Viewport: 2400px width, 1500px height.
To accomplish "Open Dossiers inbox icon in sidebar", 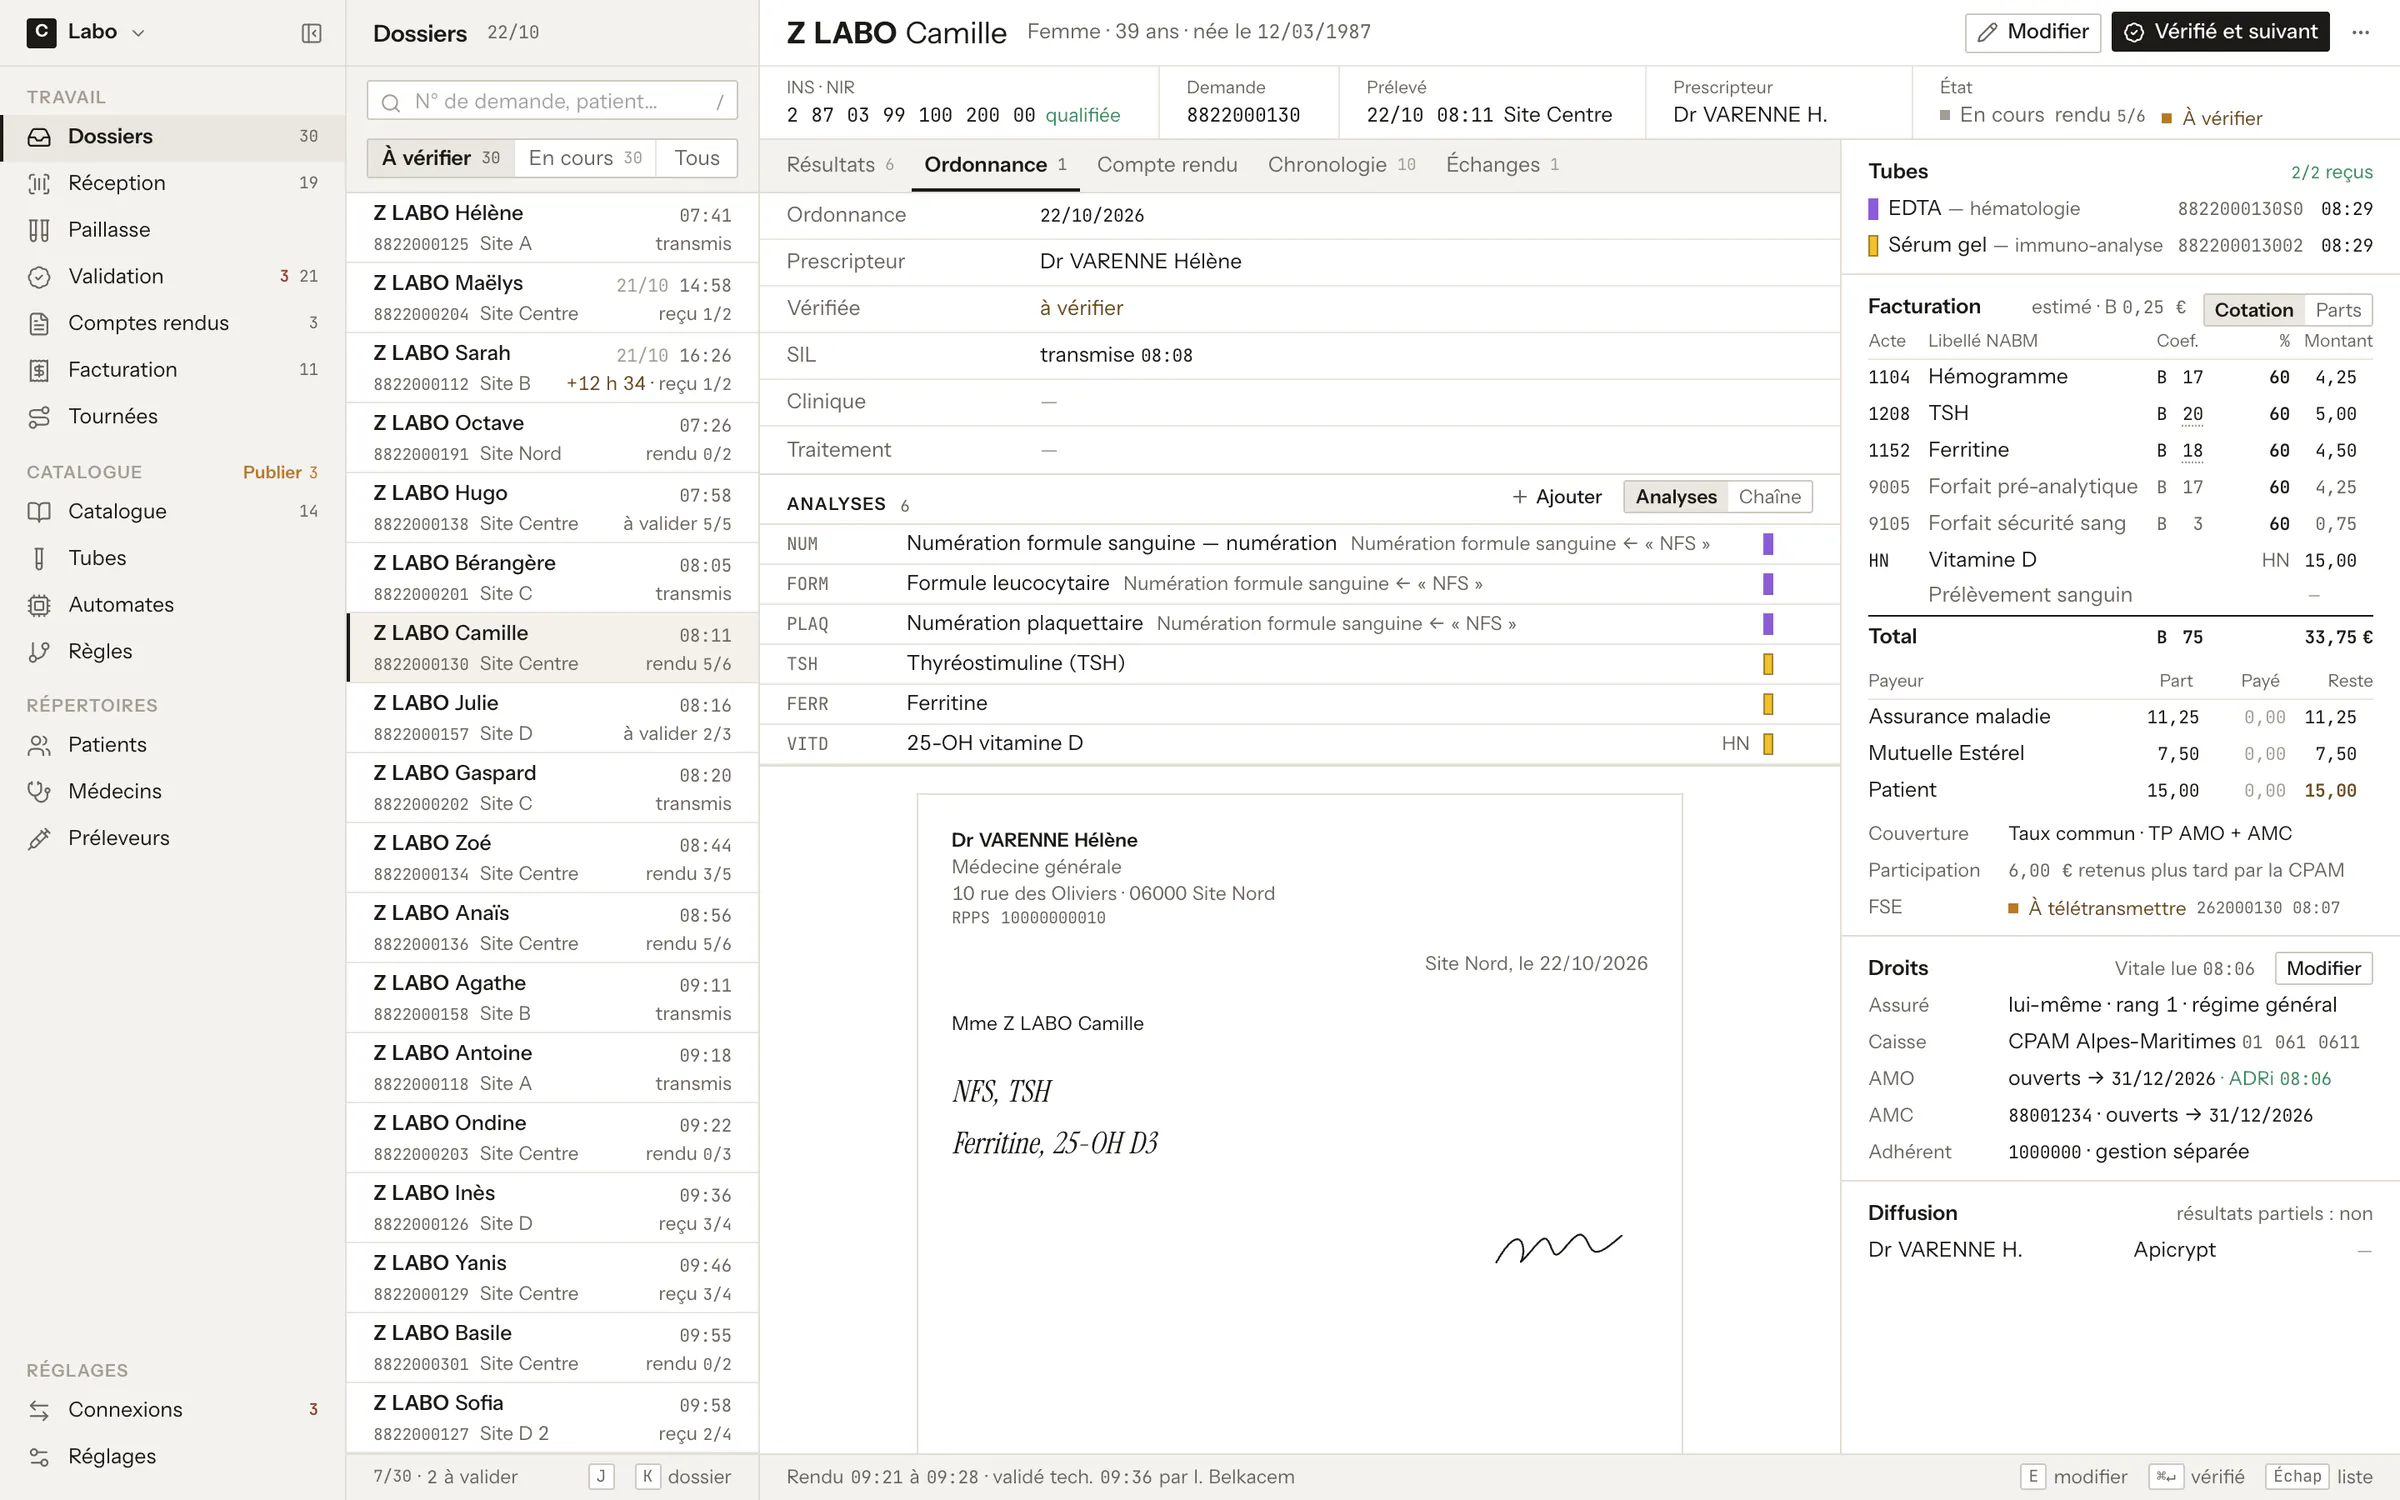I will [x=39, y=137].
